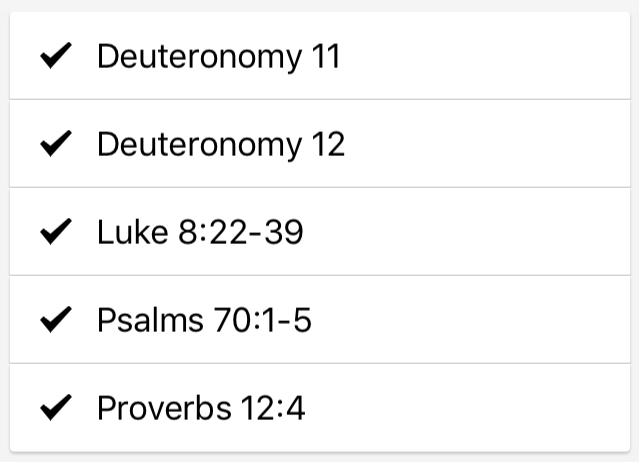639x462 pixels.
Task: Pick the Proverbs 12:4 list row
Action: [x=450, y=408]
